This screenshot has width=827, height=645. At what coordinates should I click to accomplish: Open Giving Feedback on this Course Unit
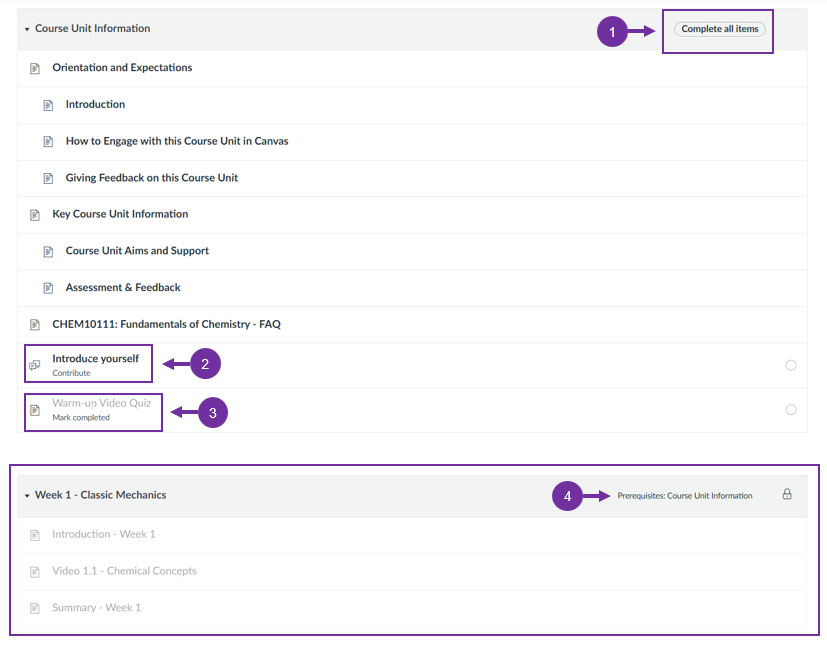point(151,178)
